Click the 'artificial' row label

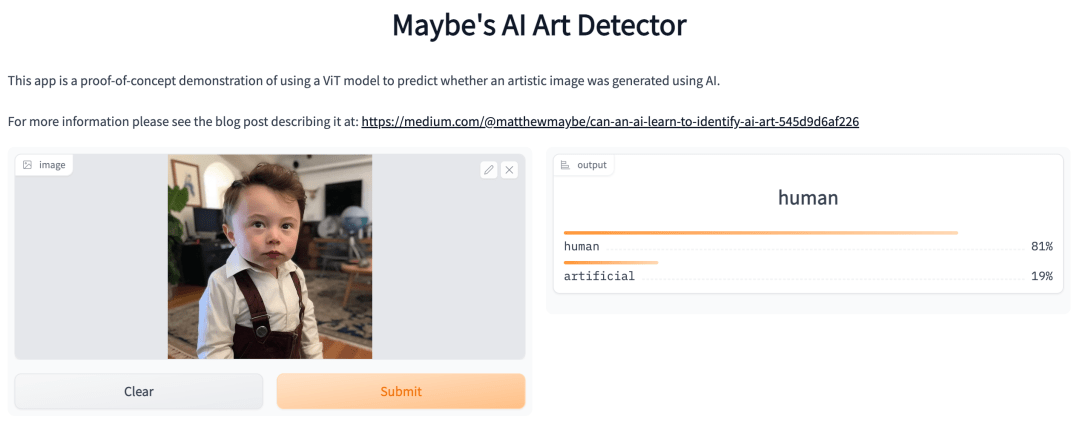(599, 276)
